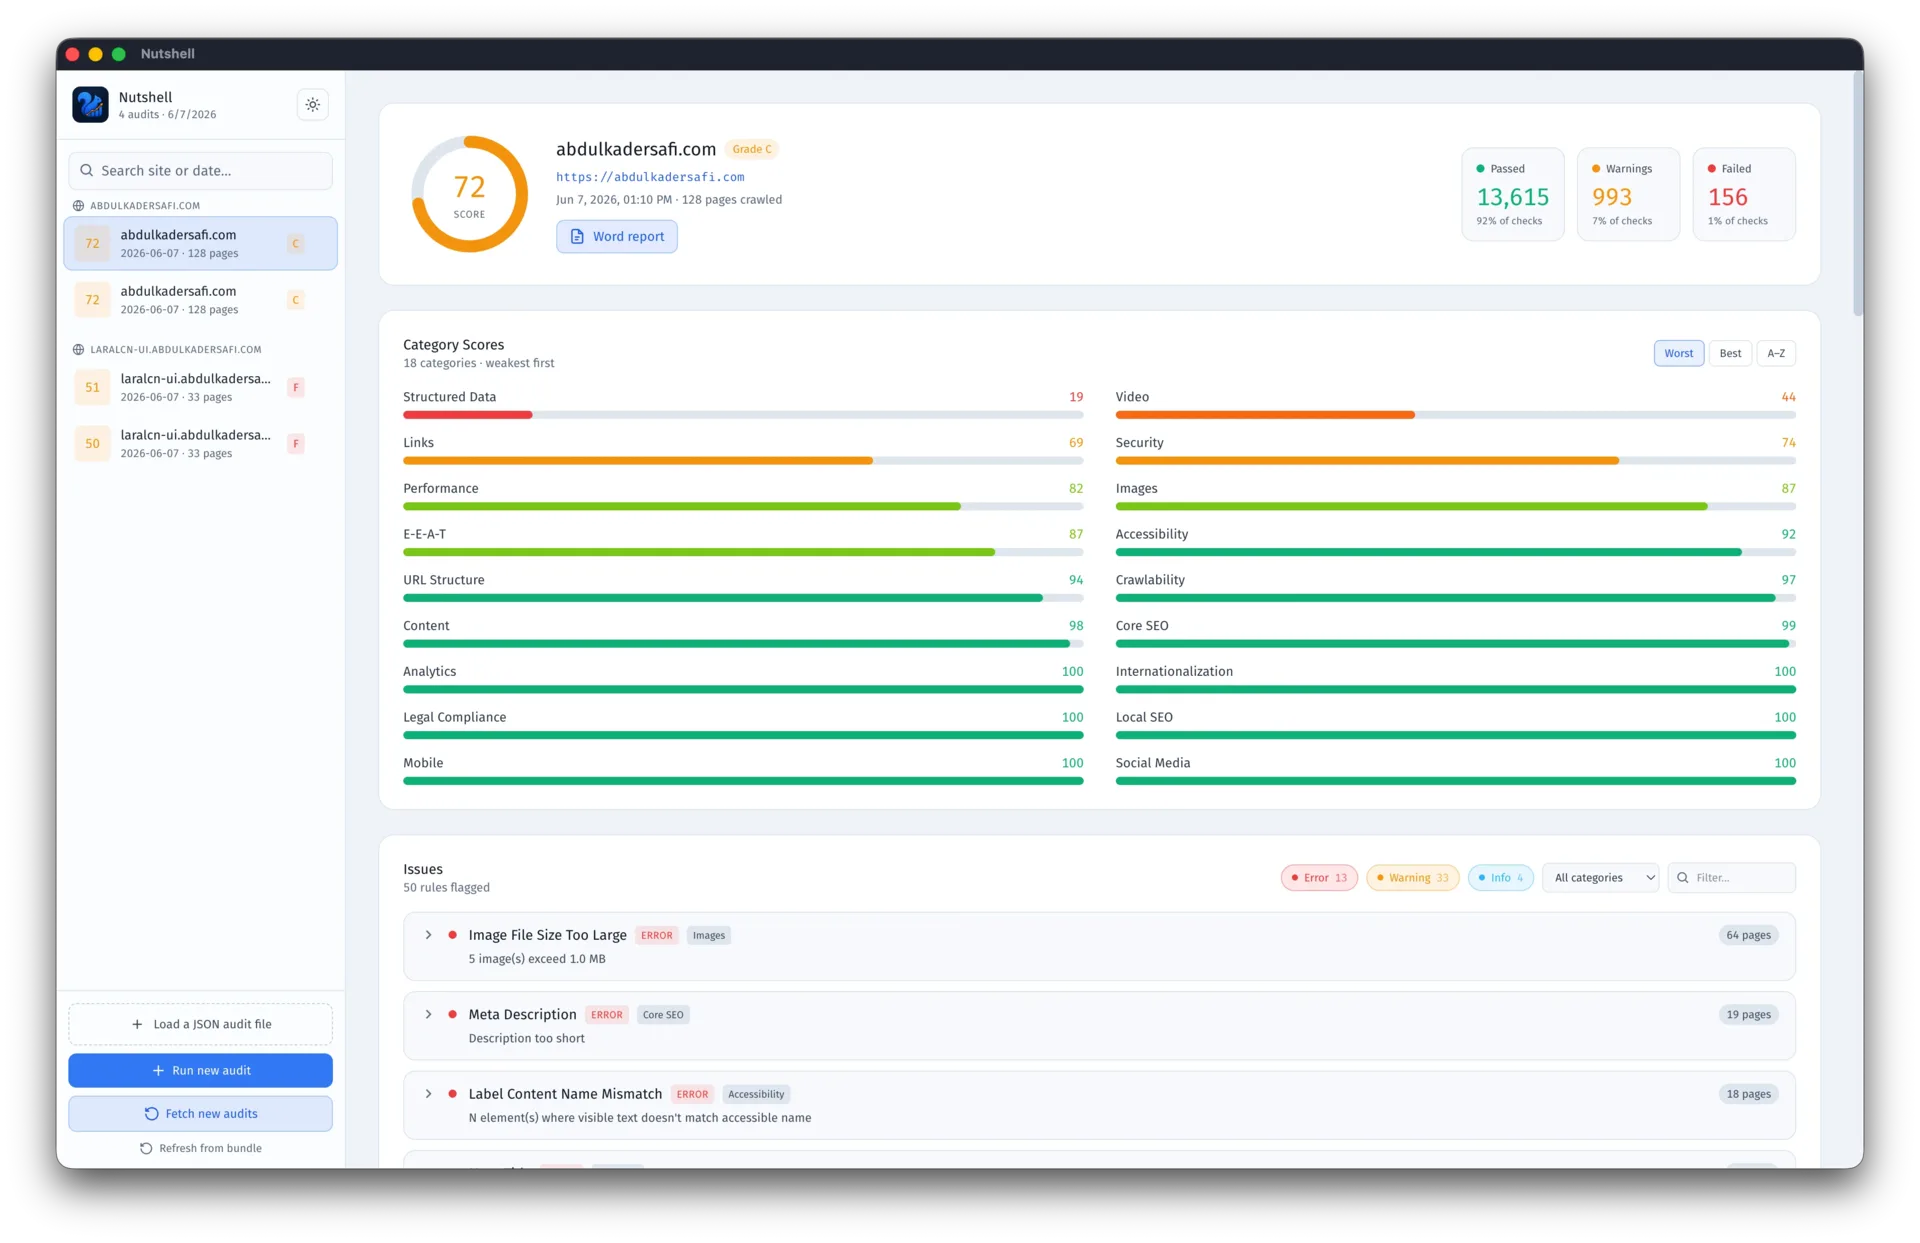Image resolution: width=1920 pixels, height=1243 pixels.
Task: Click the red dot on Label Content Name Mismatch
Action: coord(452,1094)
